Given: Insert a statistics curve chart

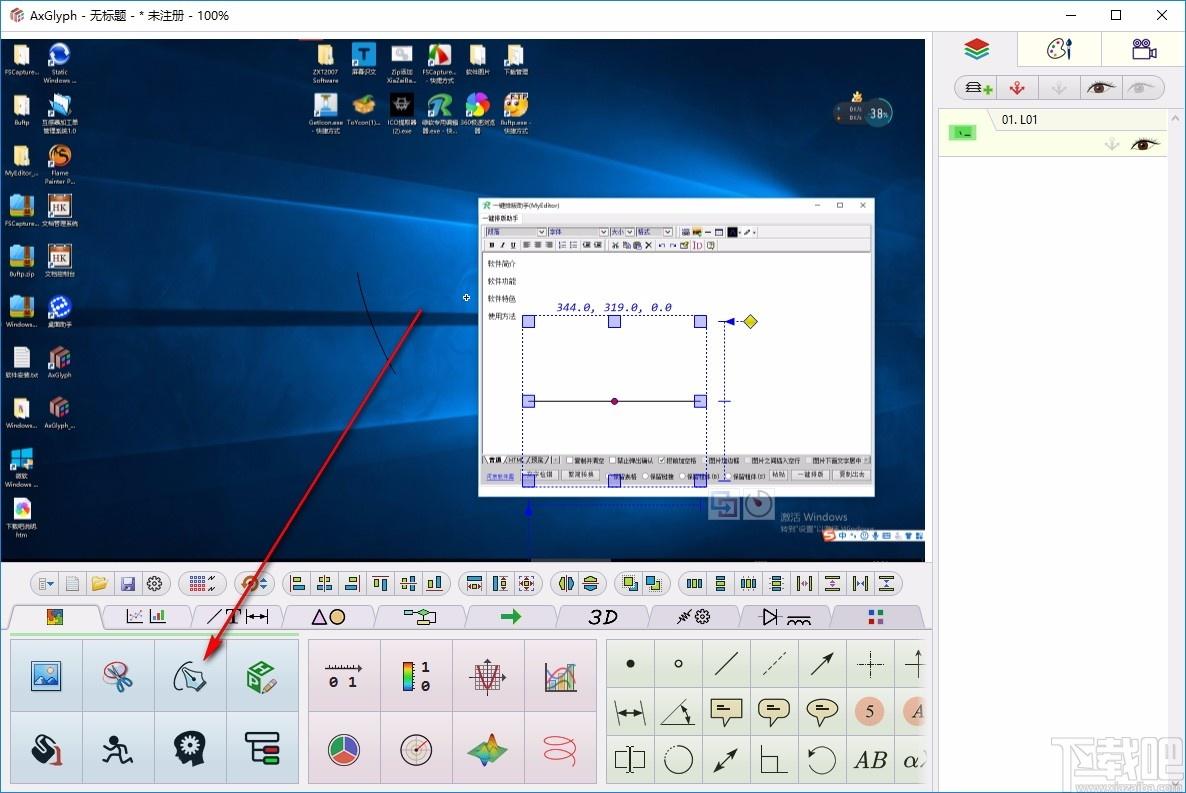Looking at the screenshot, I should pos(560,676).
